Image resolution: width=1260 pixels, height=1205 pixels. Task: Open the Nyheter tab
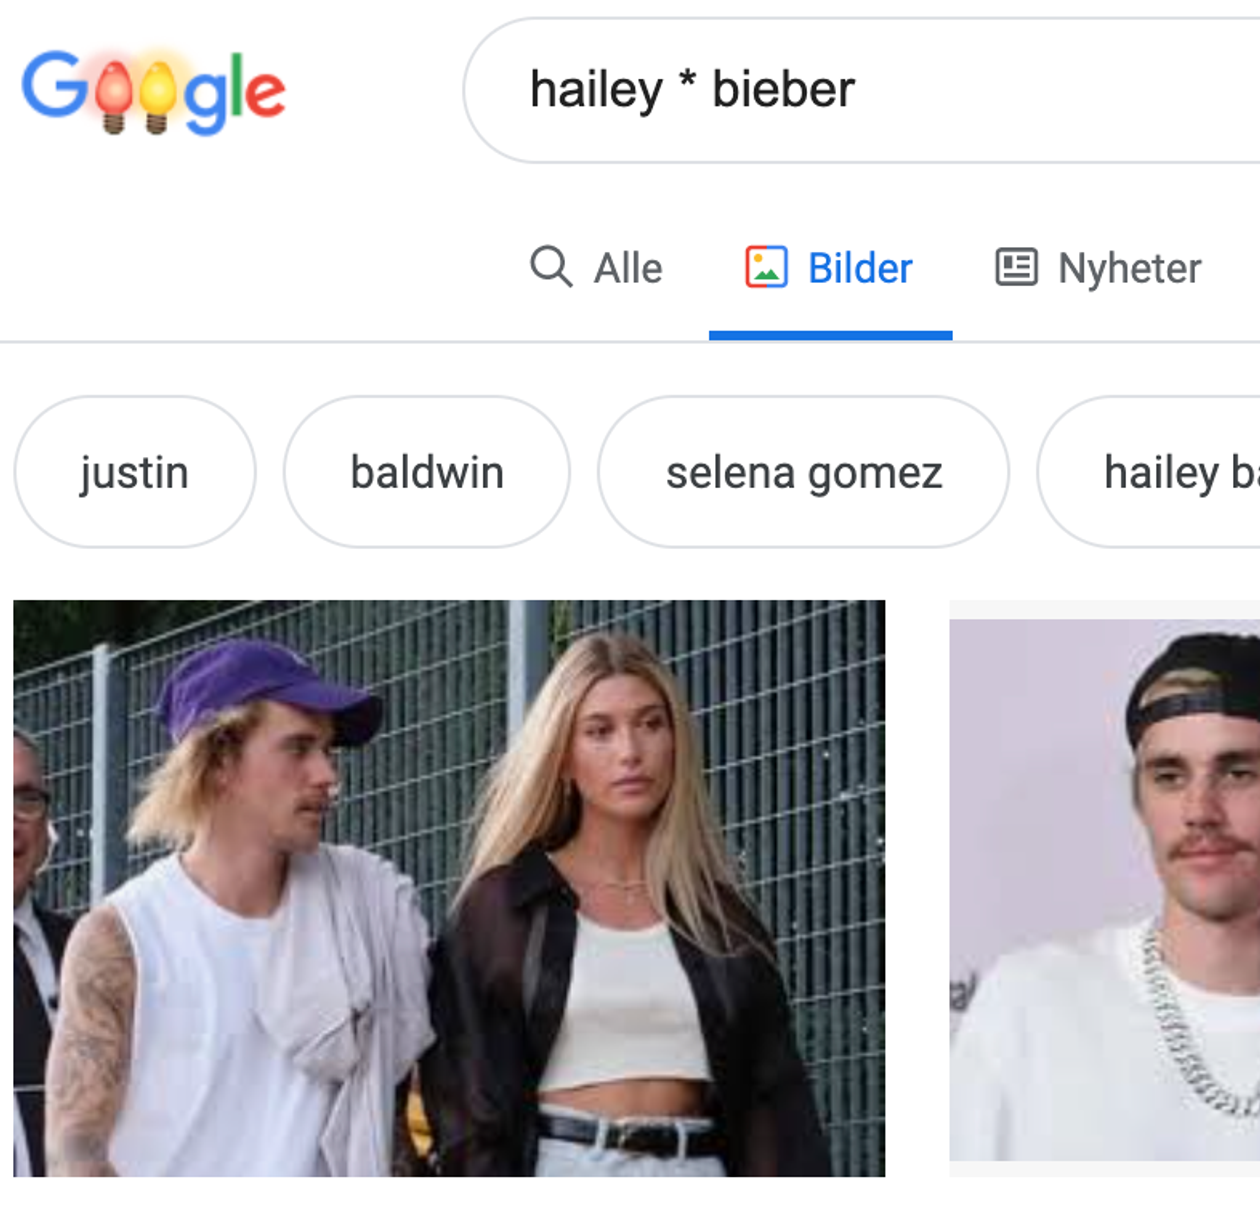1130,268
